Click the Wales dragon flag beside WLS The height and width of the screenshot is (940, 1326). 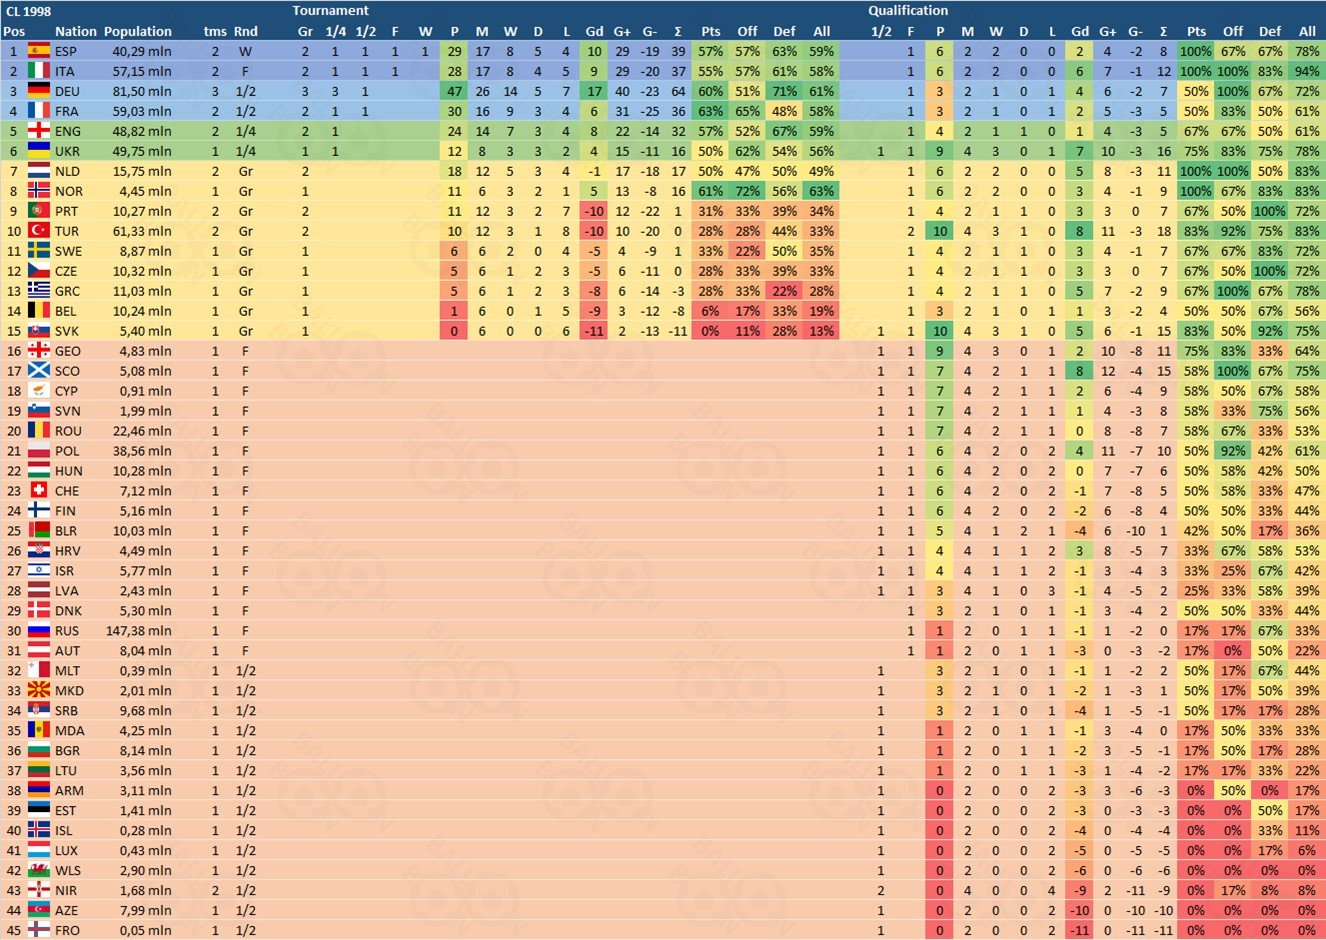coord(39,871)
